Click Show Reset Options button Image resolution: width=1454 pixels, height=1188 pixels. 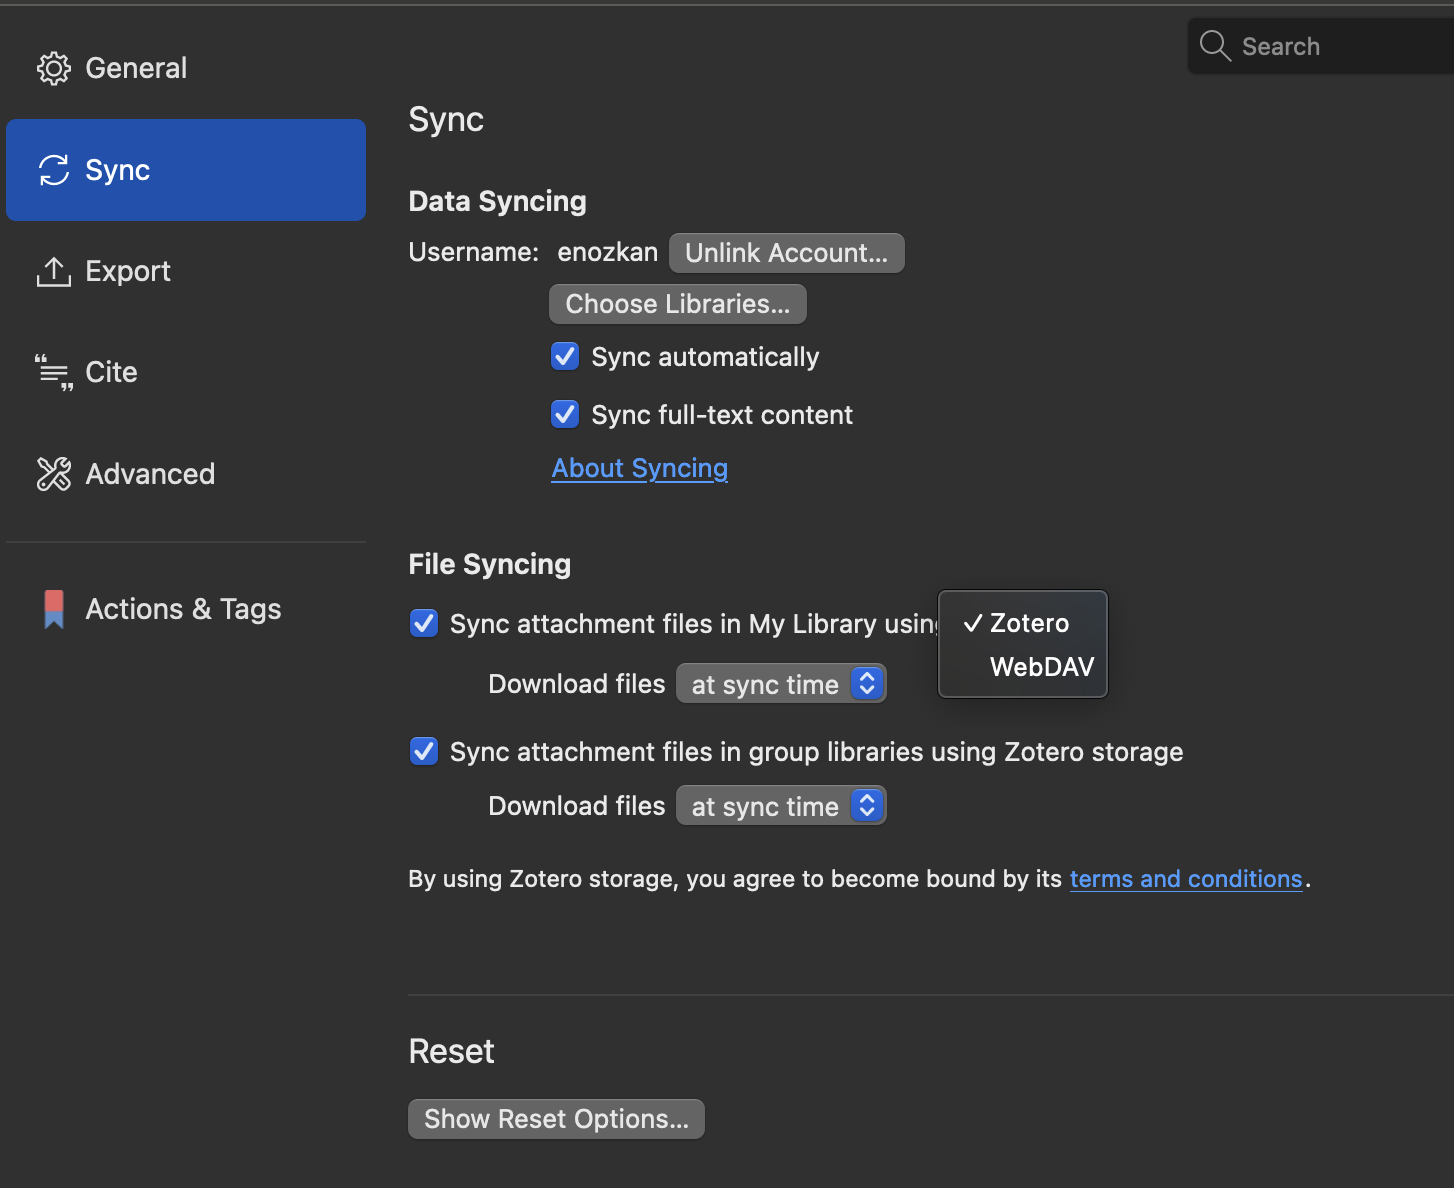pos(556,1119)
